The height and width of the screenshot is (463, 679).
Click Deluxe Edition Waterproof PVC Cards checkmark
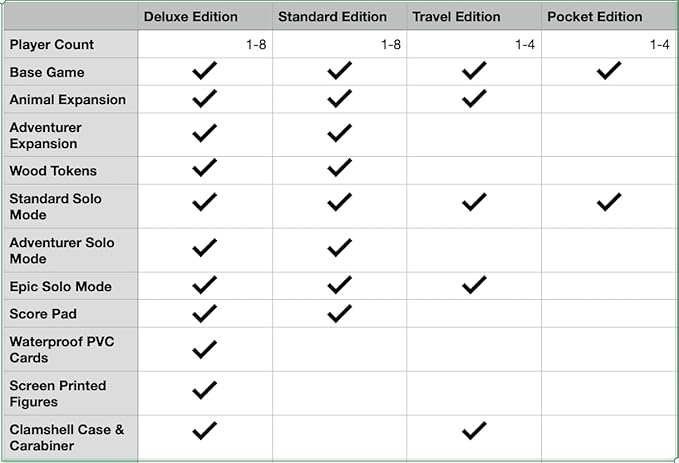pos(205,349)
